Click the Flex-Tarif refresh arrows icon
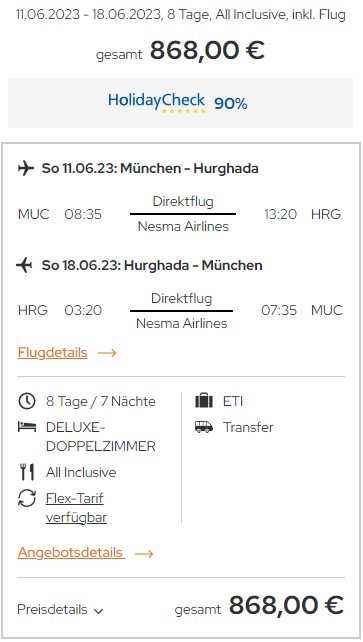Image resolution: width=363 pixels, height=642 pixels. pos(27,498)
